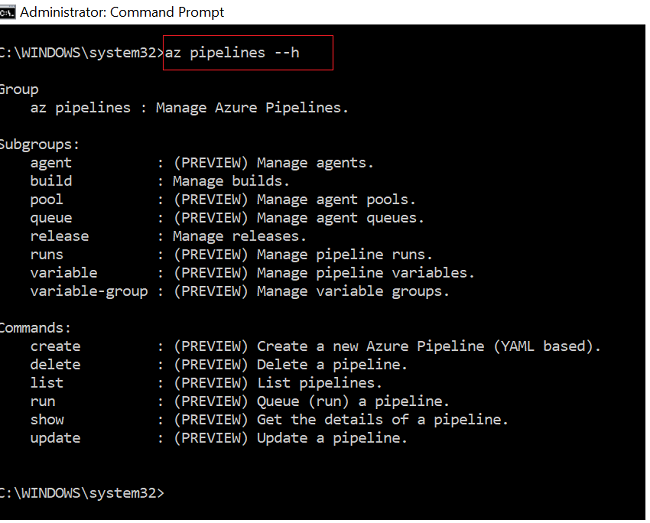Click the 'pool' subgroup entry

[x=47, y=200]
